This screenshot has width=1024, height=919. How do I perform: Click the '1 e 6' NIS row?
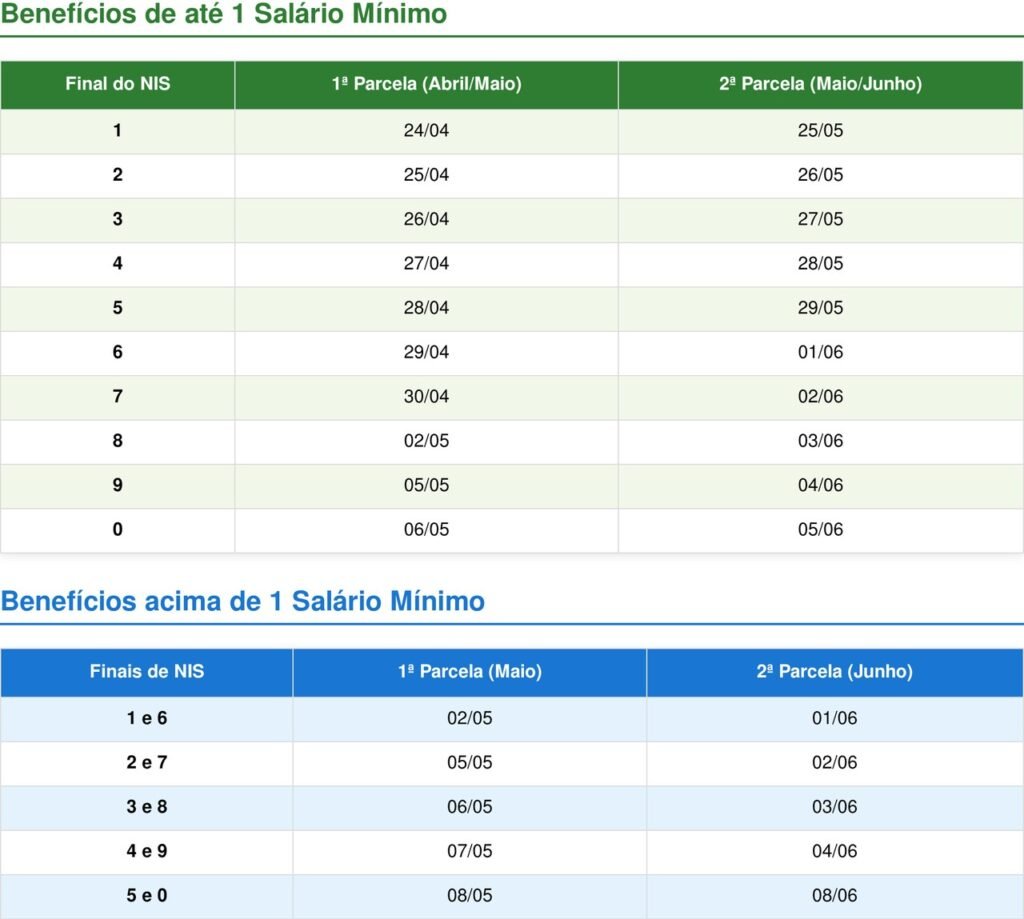click(x=146, y=717)
